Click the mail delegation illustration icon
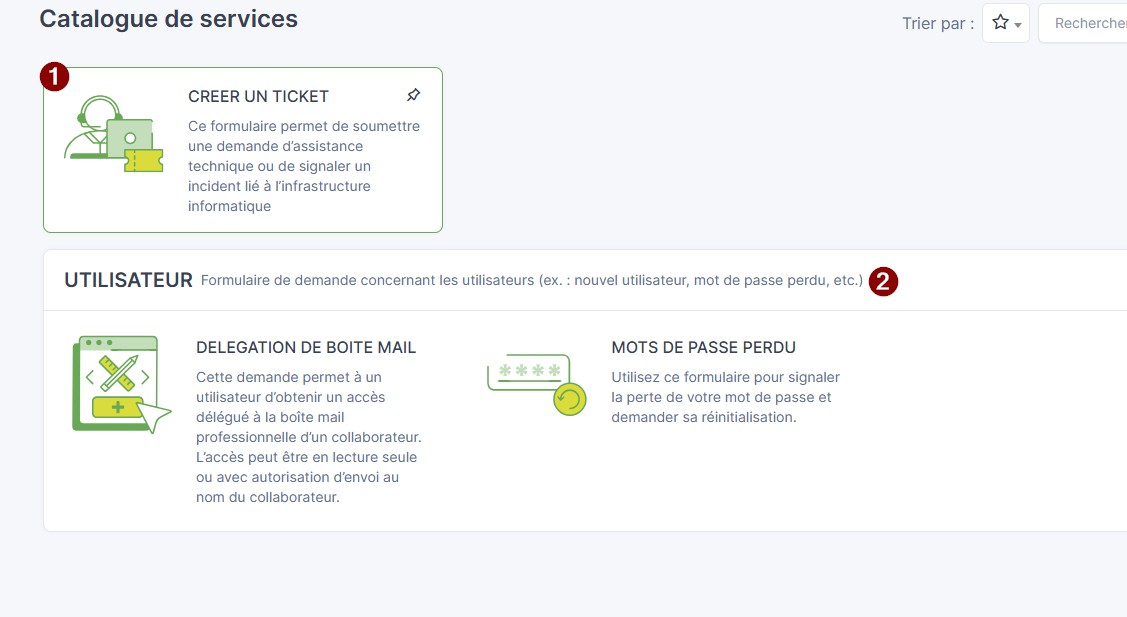Viewport: 1127px width, 617px height. pyautogui.click(x=120, y=383)
